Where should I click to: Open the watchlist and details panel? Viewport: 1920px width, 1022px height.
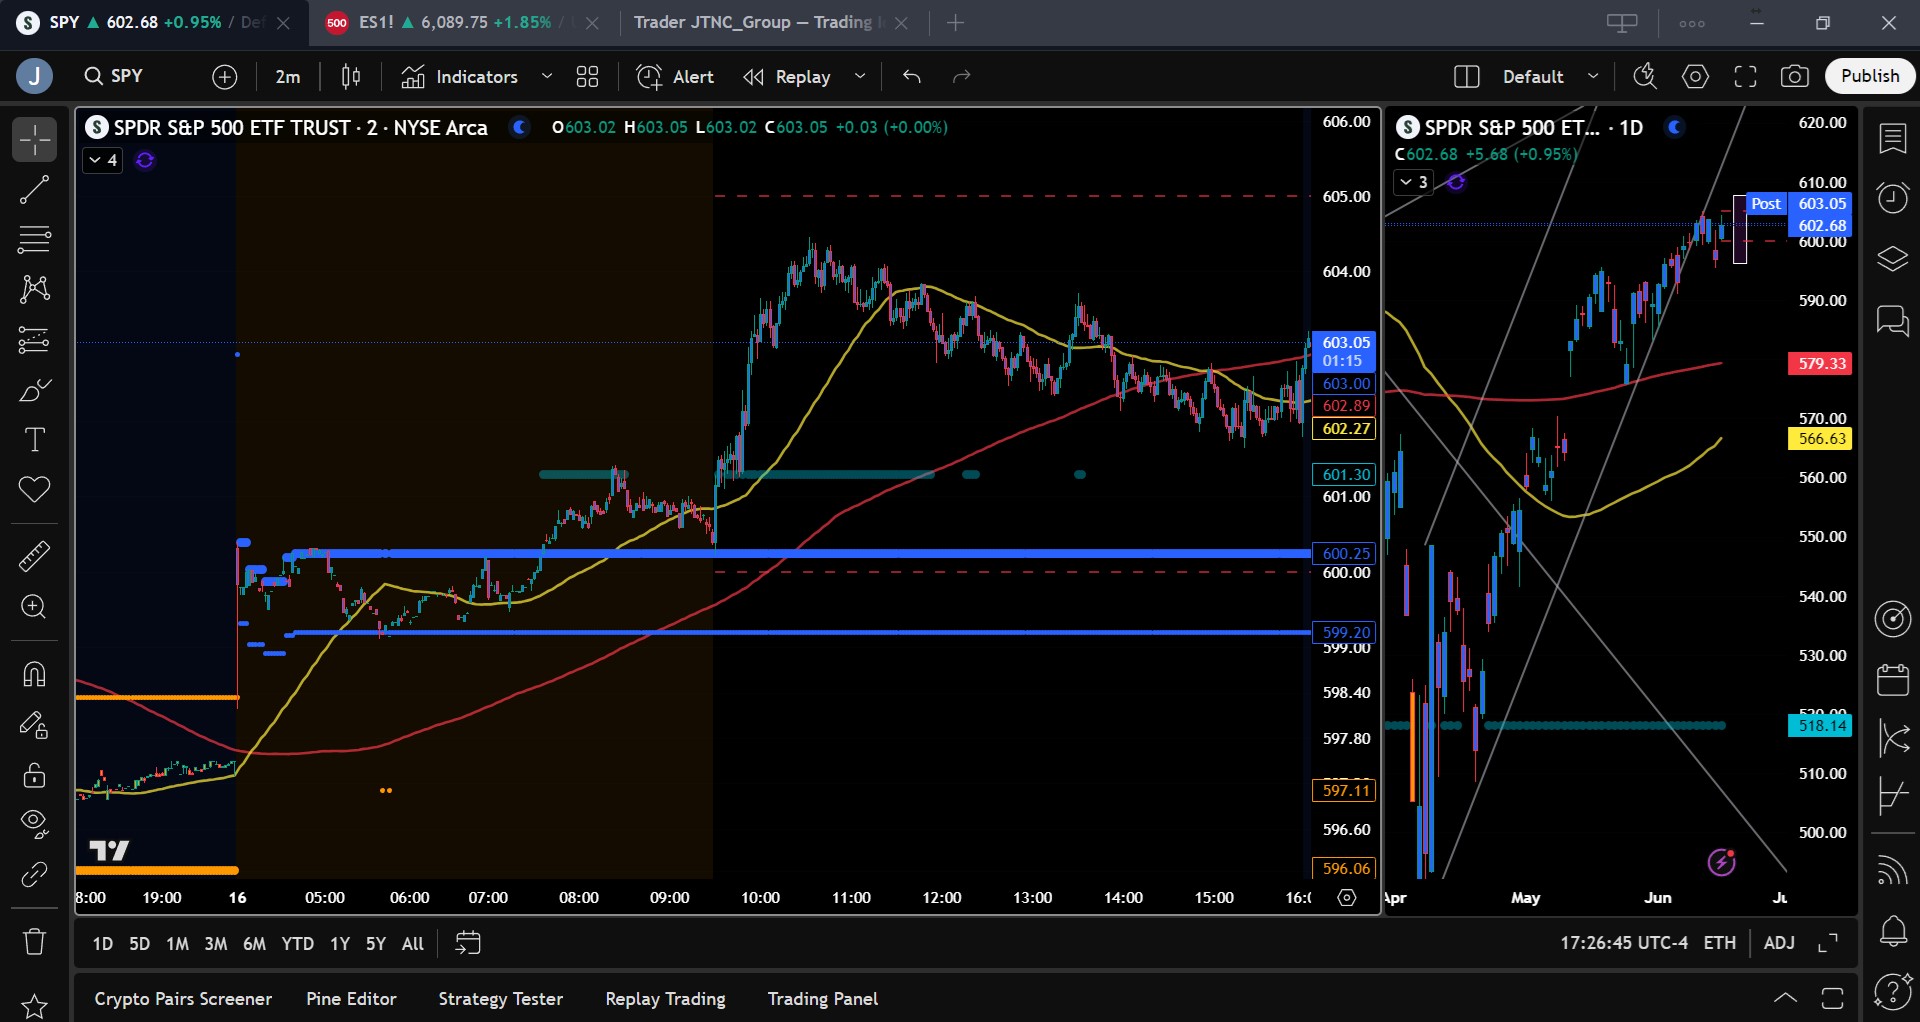tap(1893, 139)
